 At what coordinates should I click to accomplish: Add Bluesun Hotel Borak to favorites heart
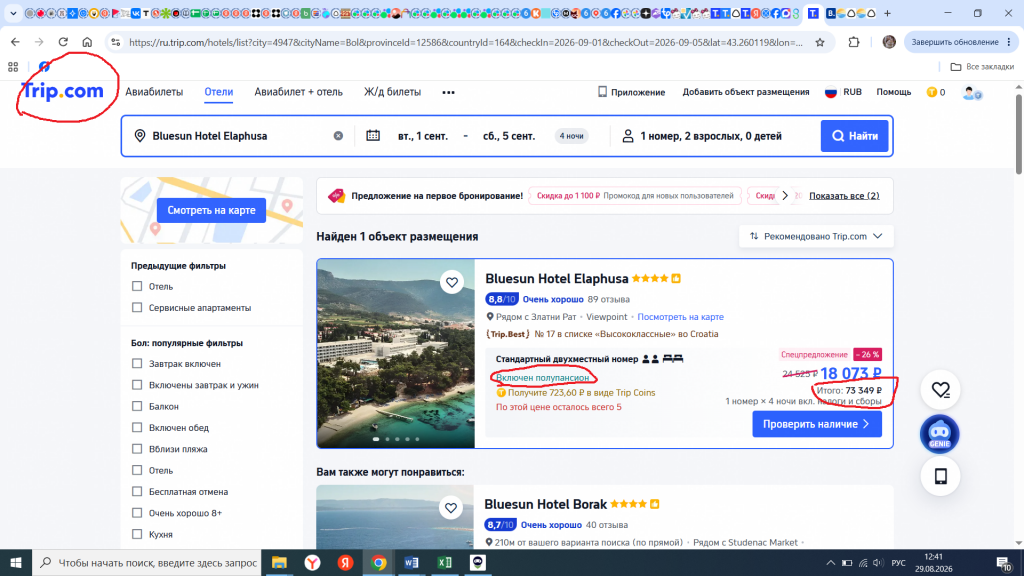451,507
